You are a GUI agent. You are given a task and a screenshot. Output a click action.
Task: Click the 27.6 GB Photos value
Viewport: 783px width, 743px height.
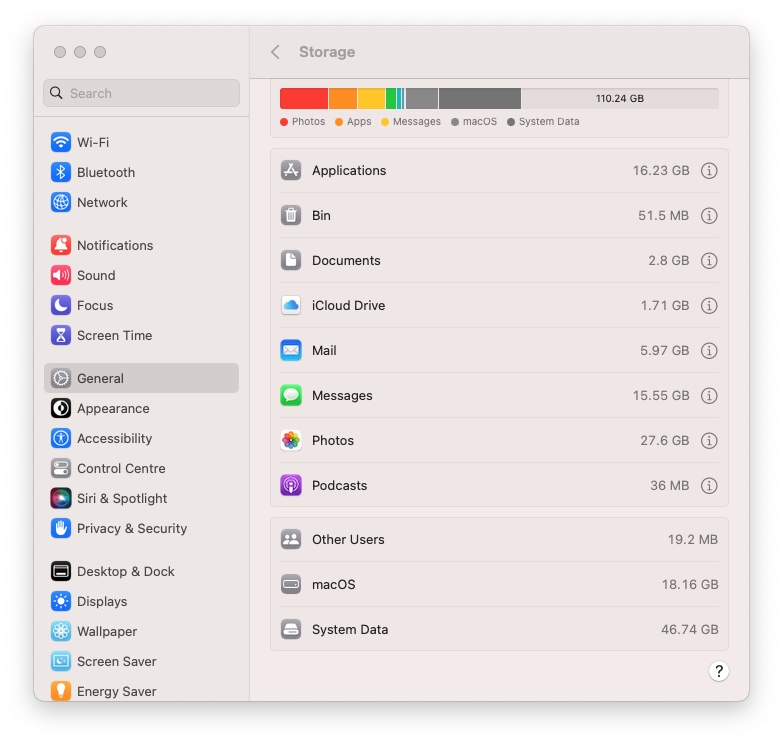(x=665, y=440)
